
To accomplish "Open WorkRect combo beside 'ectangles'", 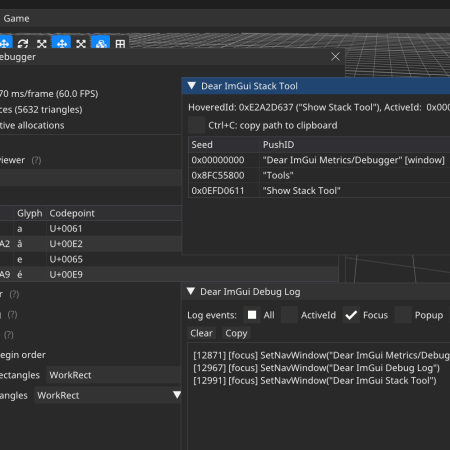I will [x=114, y=375].
